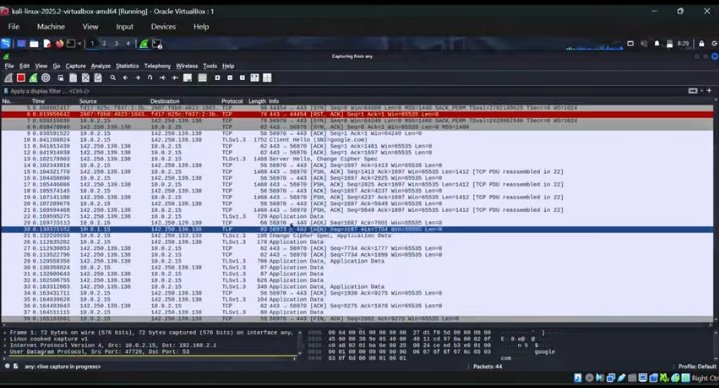Viewport: 719px width, 388px height.
Task: Sort packets by the Time column header
Action: [38, 101]
